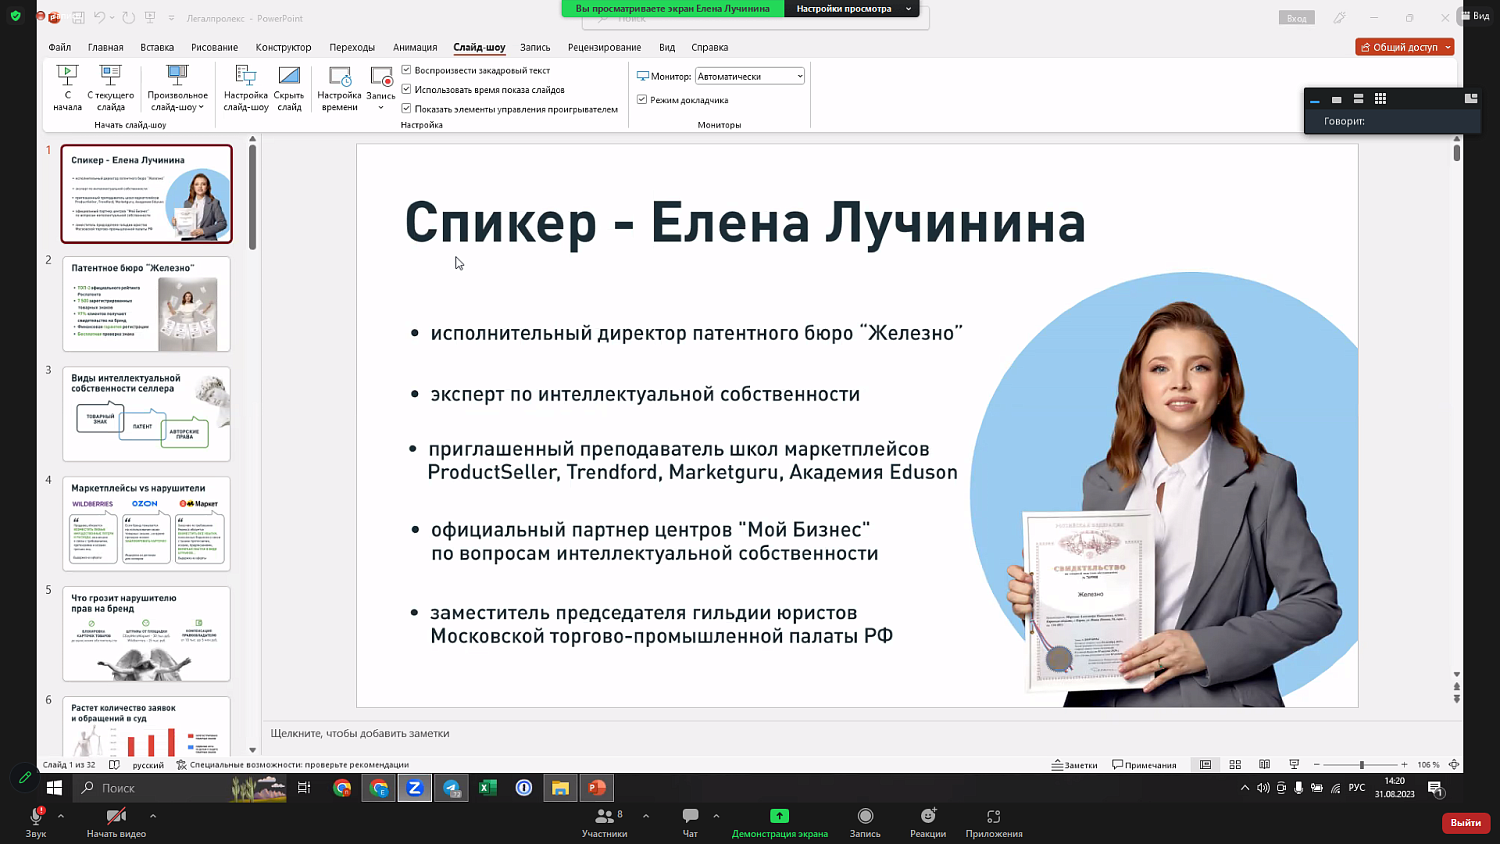Click notes field Щелкните, чтобы добавить заметки
The width and height of the screenshot is (1500, 844).
point(360,733)
